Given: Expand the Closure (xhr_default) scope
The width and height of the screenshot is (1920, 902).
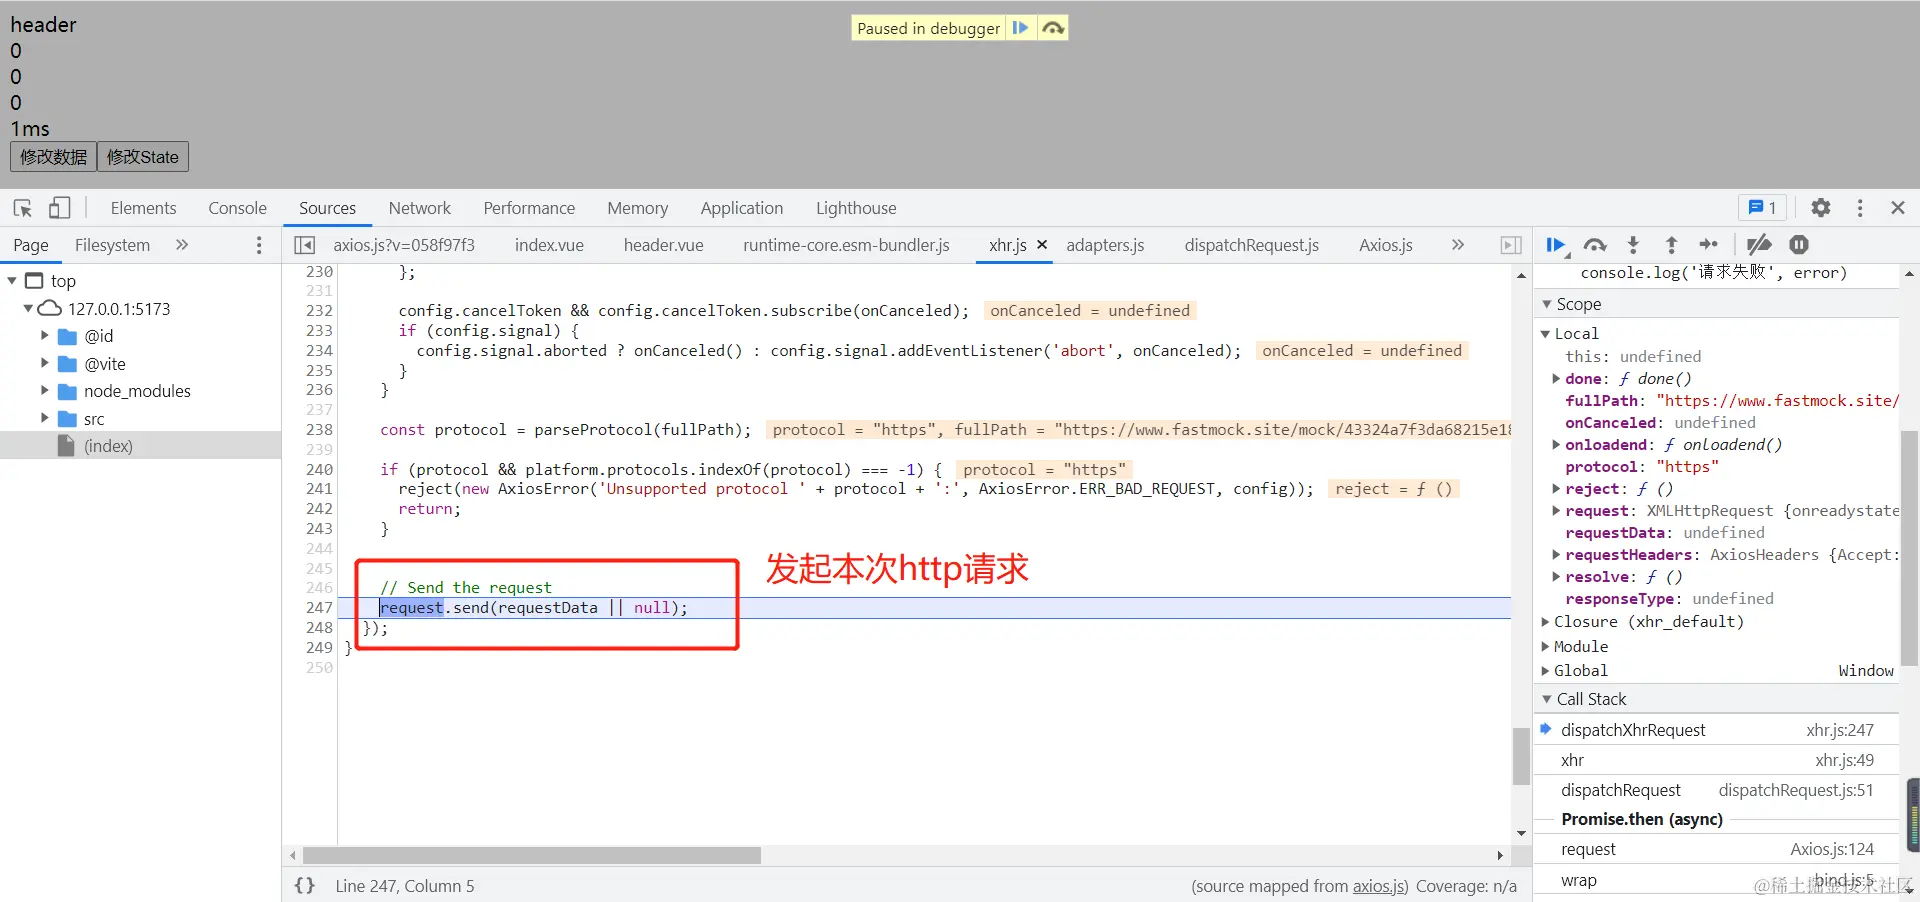Looking at the screenshot, I should pyautogui.click(x=1545, y=622).
